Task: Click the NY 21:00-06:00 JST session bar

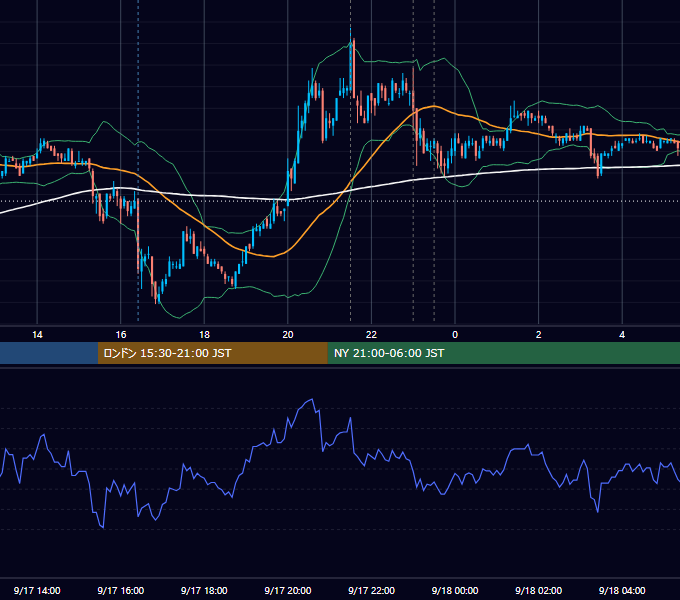Action: click(503, 353)
